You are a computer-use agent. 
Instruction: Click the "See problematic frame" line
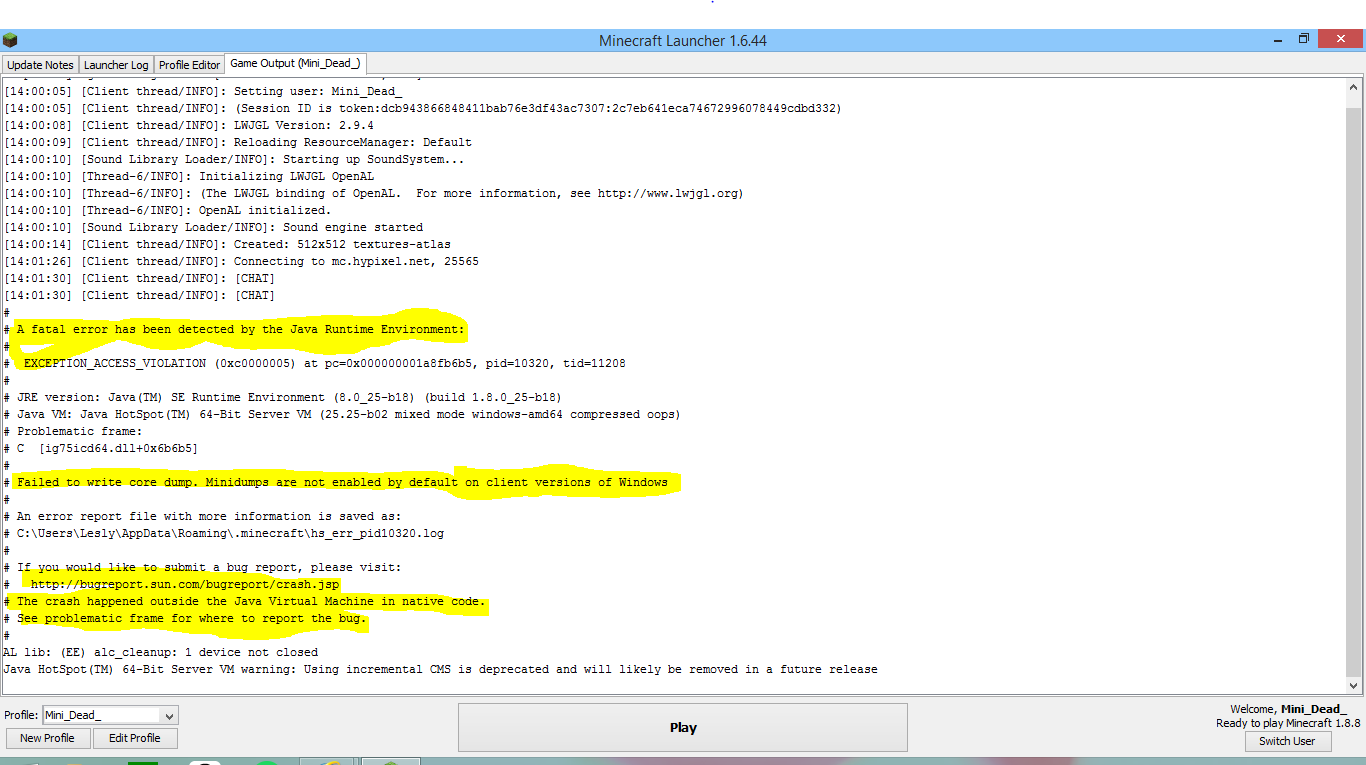coord(186,618)
